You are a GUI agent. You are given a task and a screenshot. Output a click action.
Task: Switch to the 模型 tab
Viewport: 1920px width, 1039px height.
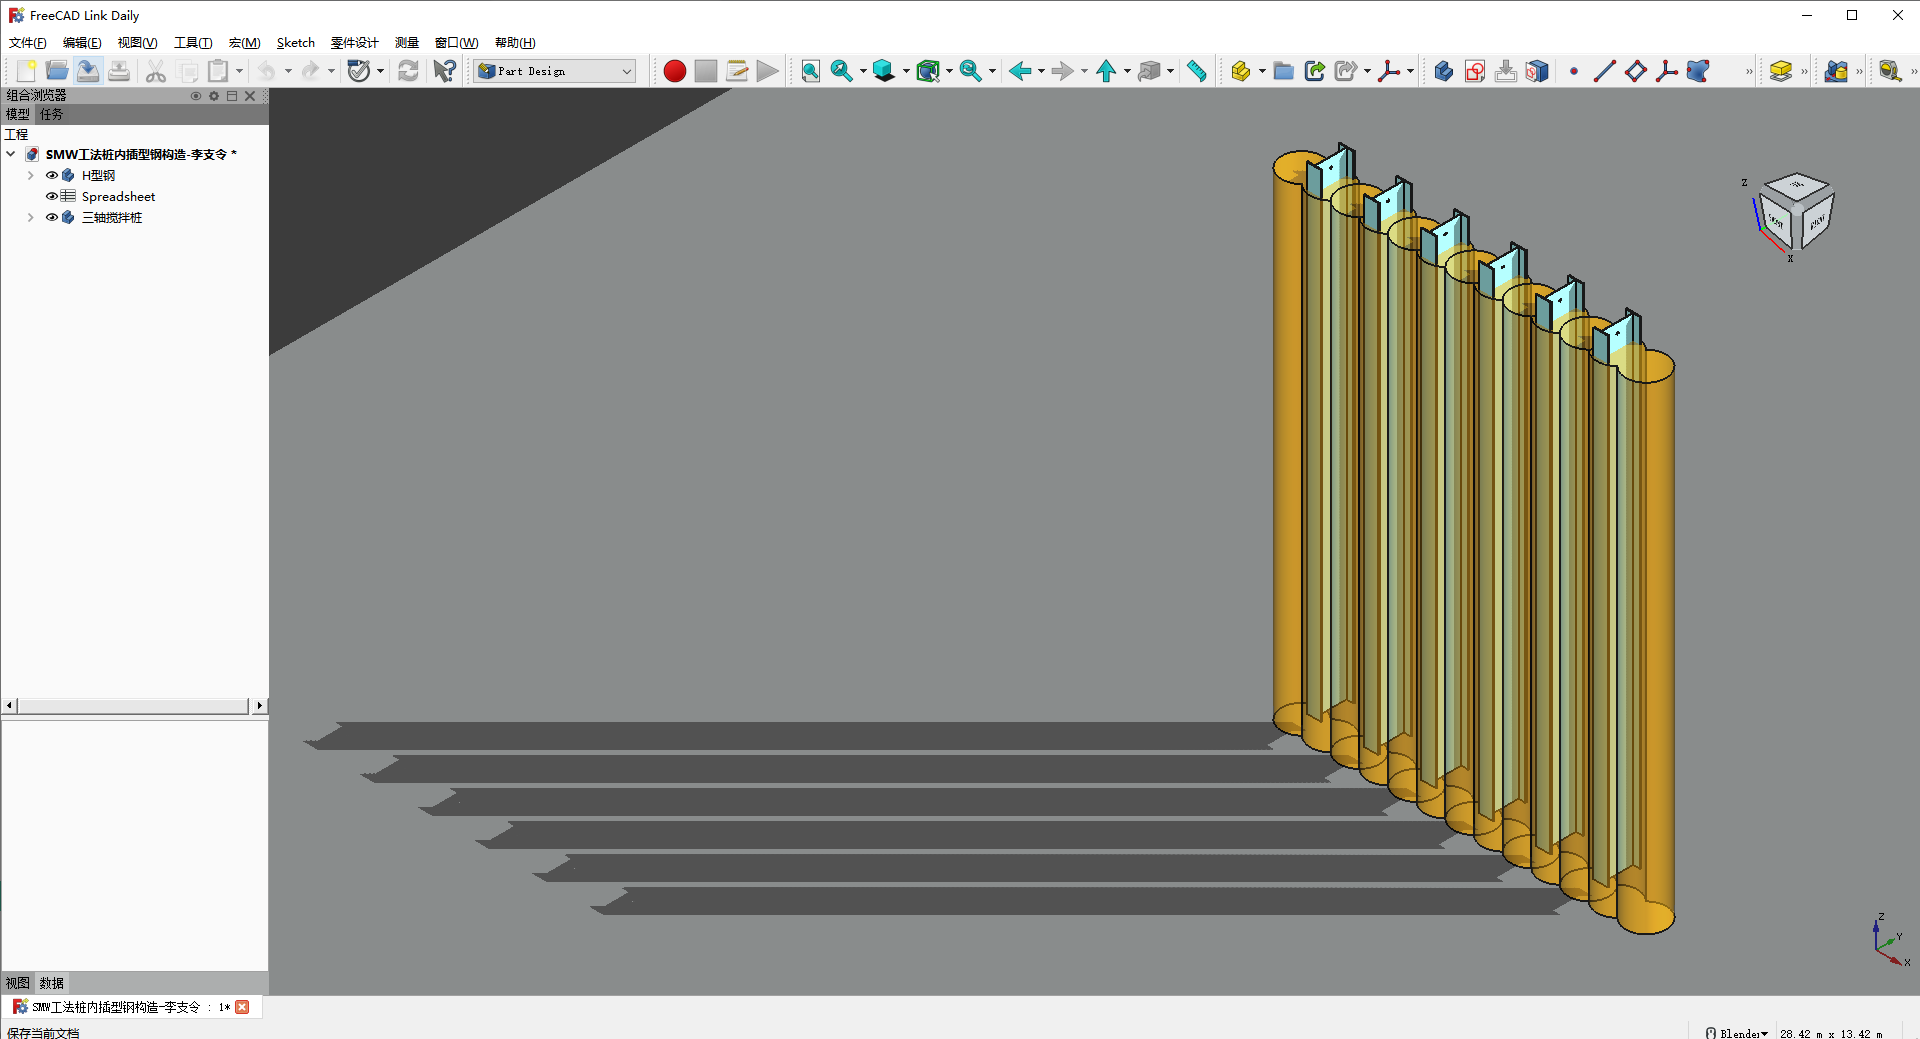coord(18,114)
